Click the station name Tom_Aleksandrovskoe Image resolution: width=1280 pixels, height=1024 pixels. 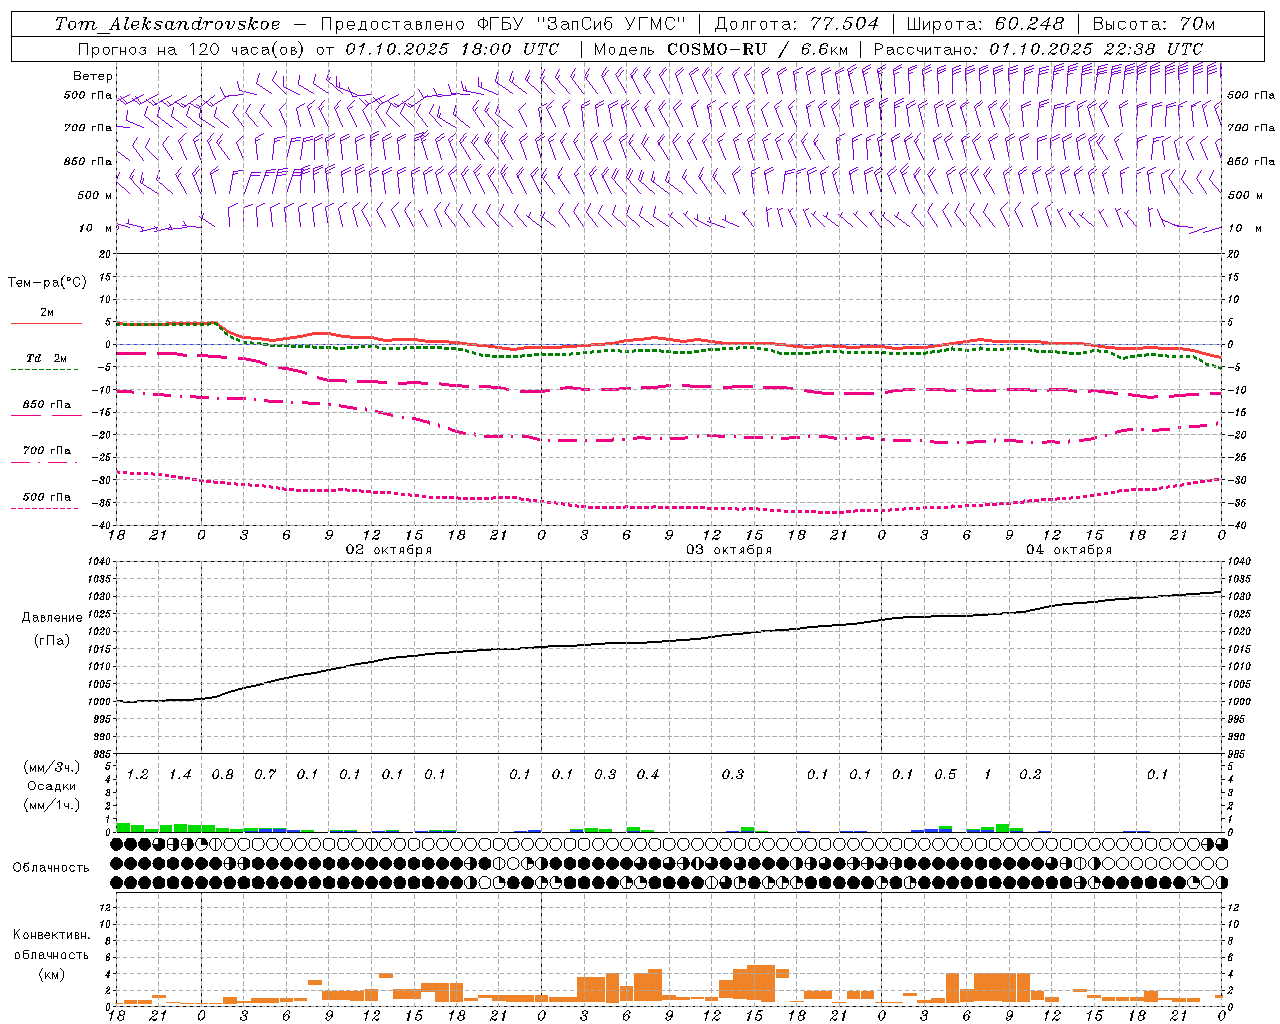[168, 24]
